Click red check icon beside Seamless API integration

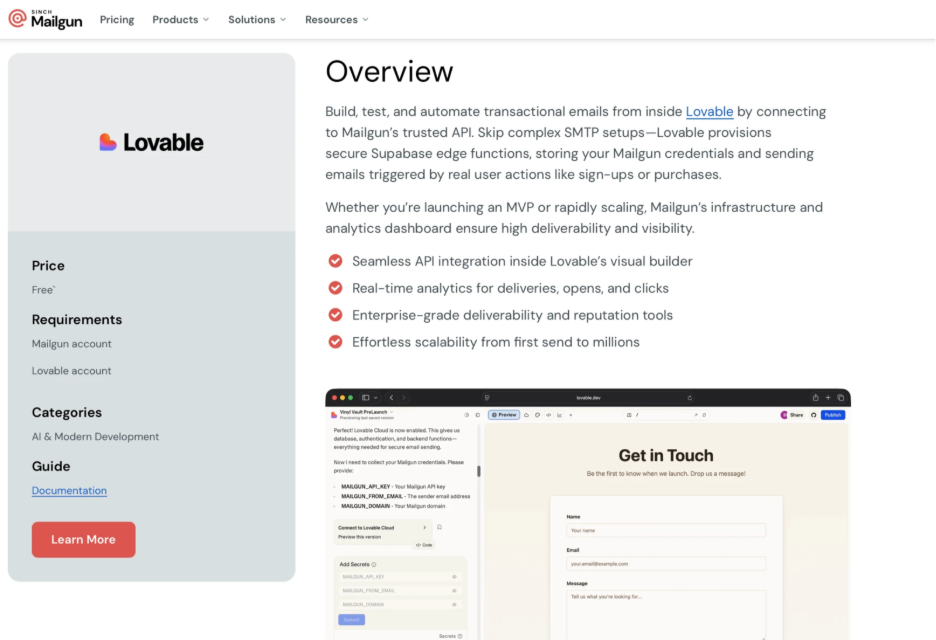tap(336, 261)
